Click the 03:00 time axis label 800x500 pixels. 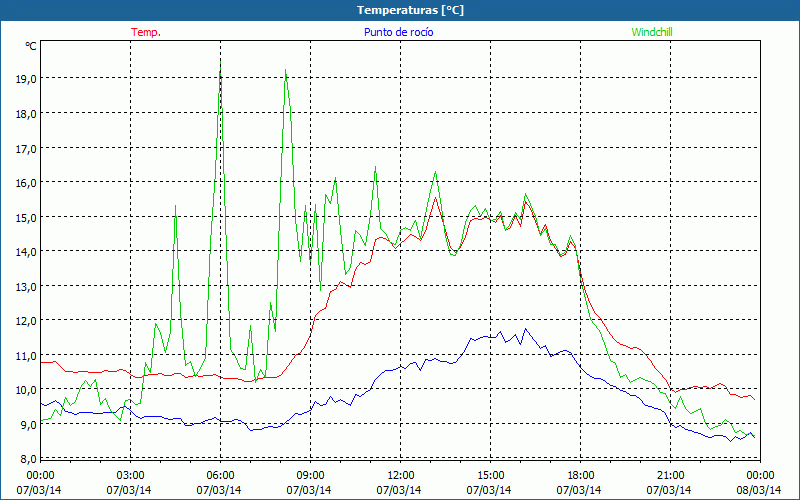pos(131,475)
